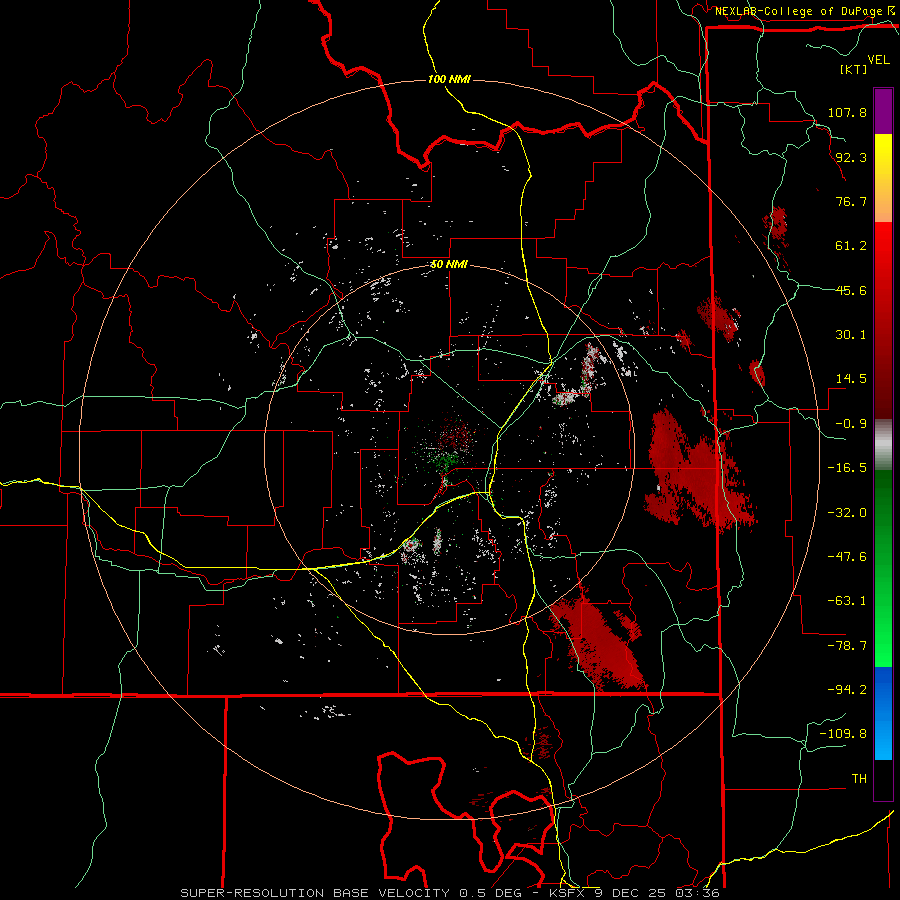The width and height of the screenshot is (900, 900).
Task: Click the purple segment of color bar
Action: 883,112
